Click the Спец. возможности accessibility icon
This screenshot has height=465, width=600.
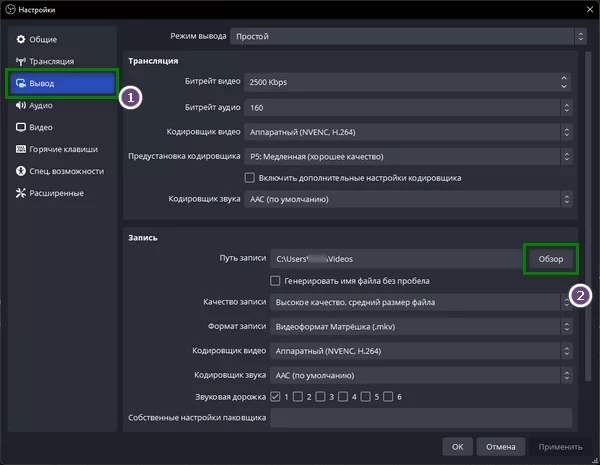point(21,171)
